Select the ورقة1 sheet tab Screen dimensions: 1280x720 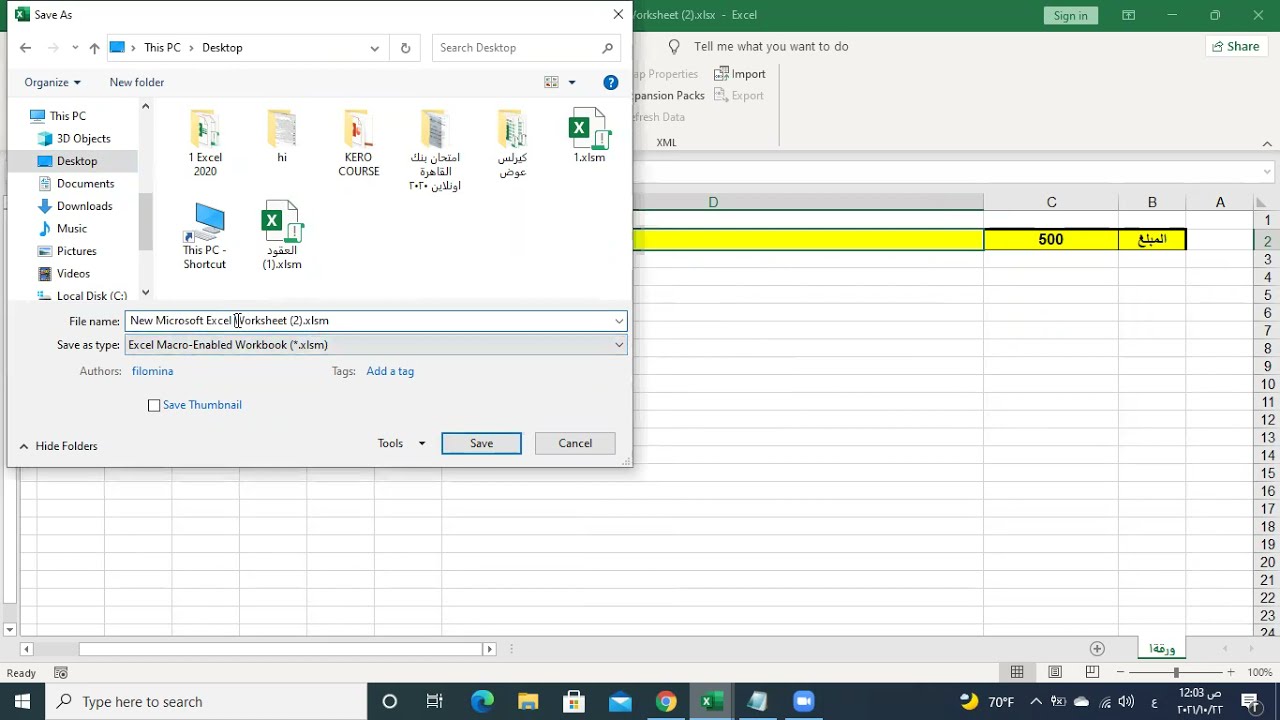(x=1162, y=649)
